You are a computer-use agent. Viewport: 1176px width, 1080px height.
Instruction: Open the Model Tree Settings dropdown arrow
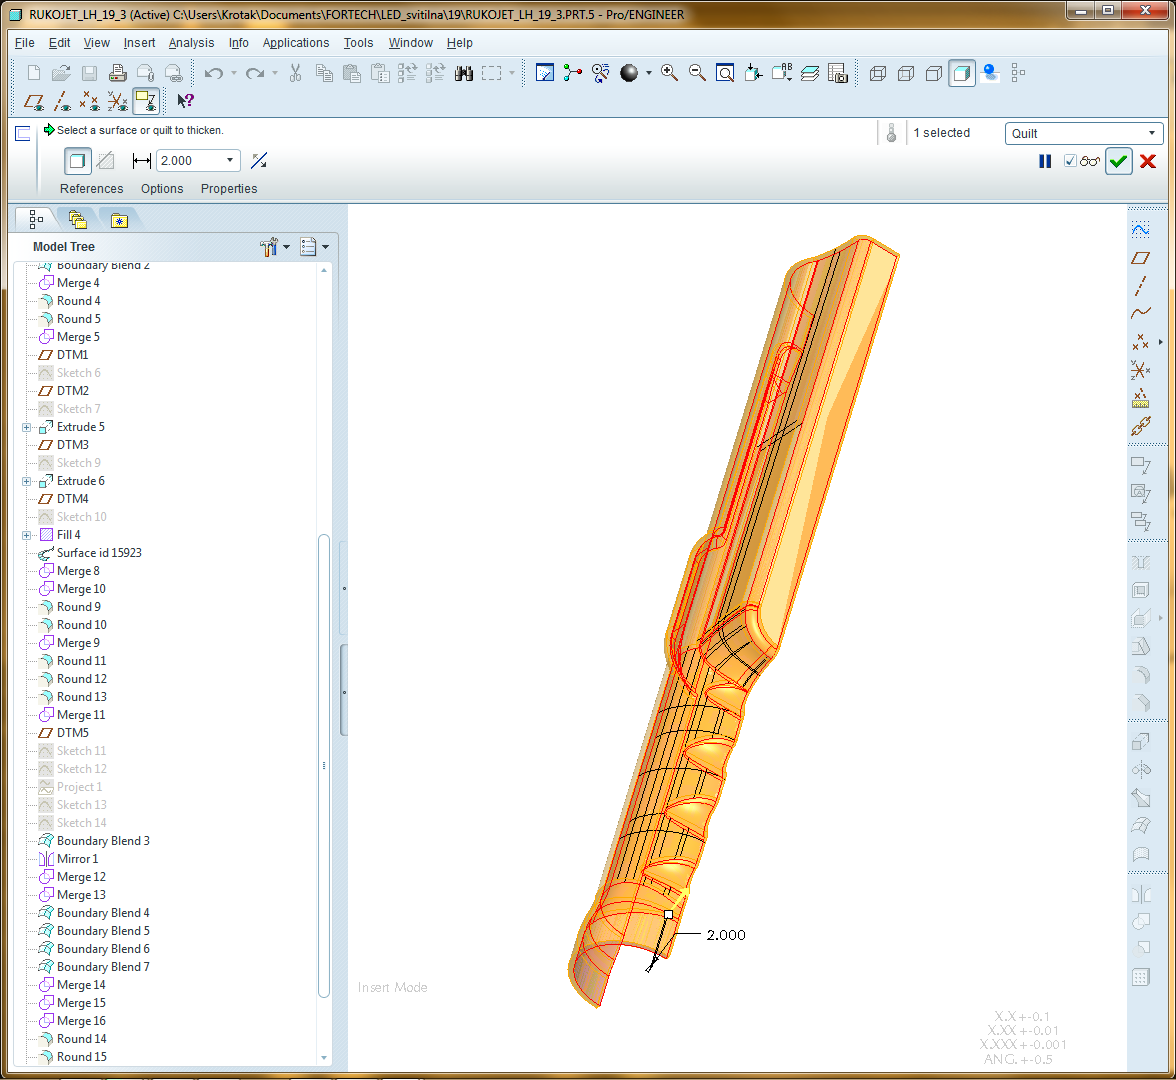(286, 247)
